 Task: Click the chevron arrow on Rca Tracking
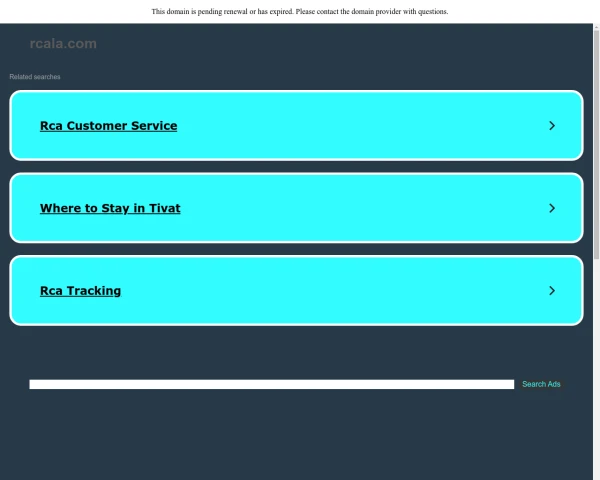click(552, 291)
